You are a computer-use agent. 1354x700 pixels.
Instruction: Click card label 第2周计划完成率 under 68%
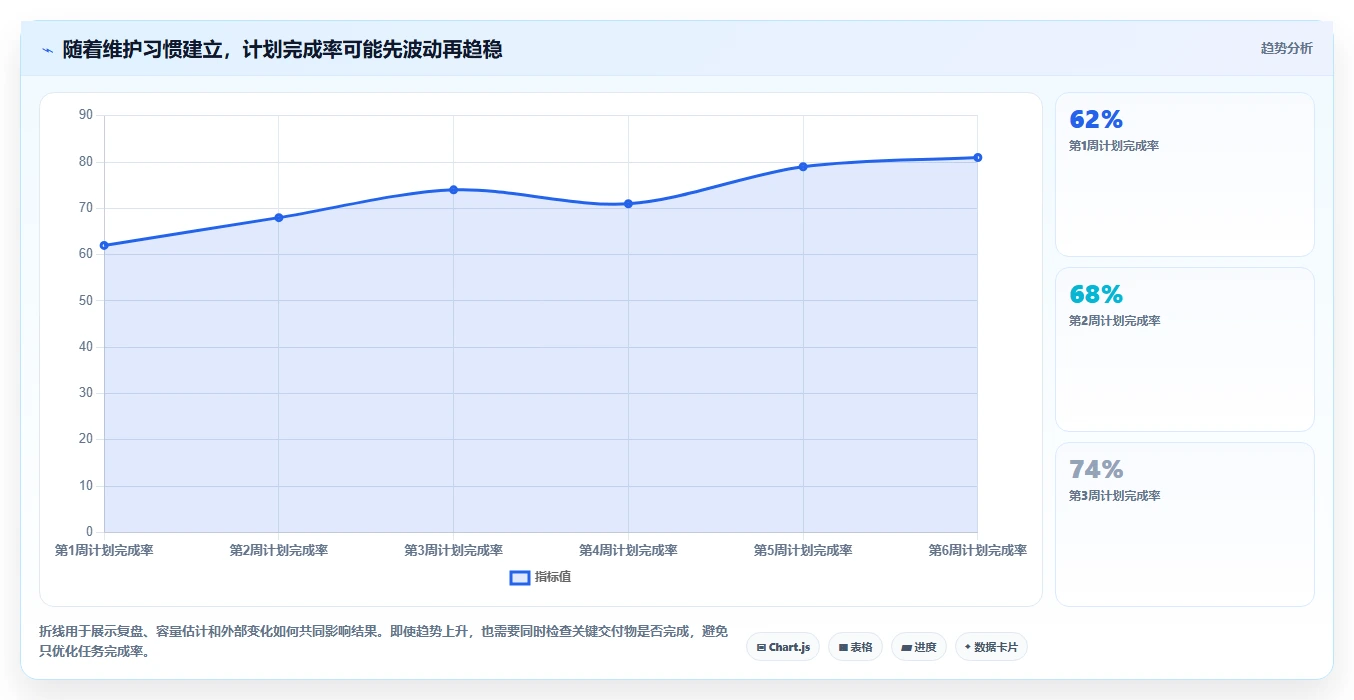1114,321
